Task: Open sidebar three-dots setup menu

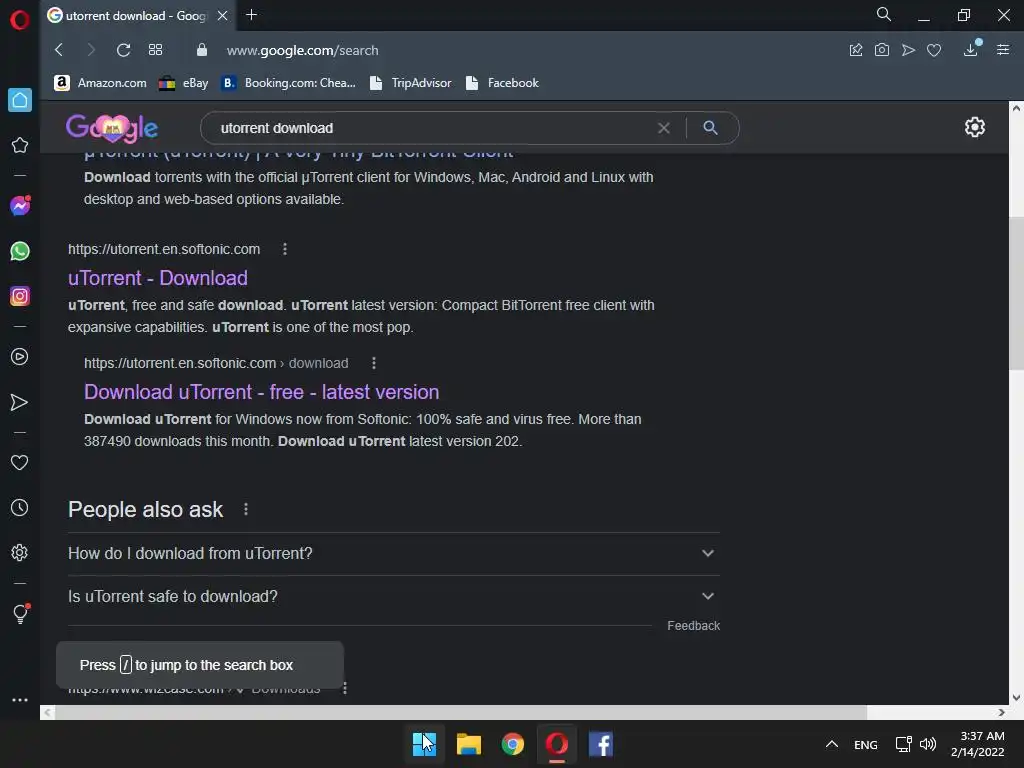Action: click(20, 699)
